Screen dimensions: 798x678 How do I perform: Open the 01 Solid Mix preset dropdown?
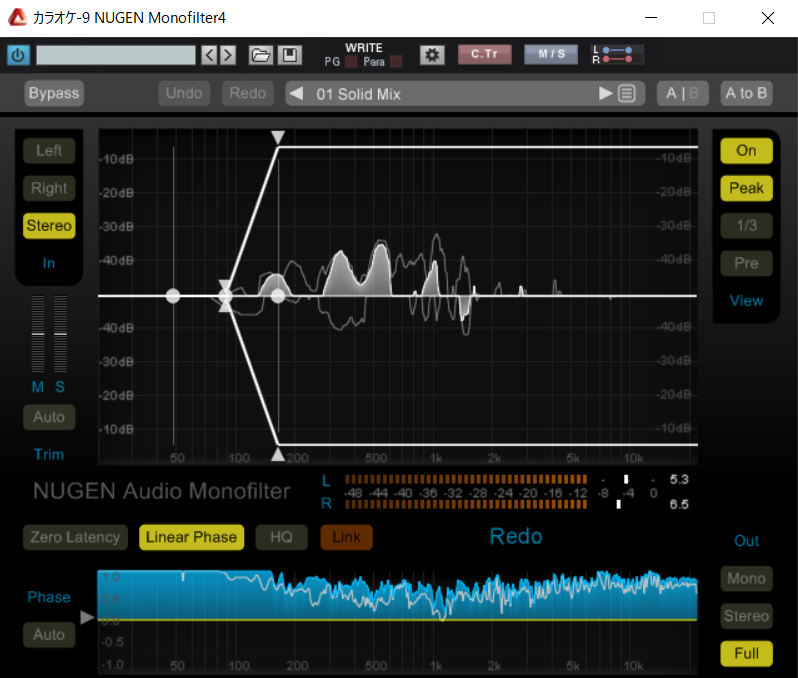450,94
